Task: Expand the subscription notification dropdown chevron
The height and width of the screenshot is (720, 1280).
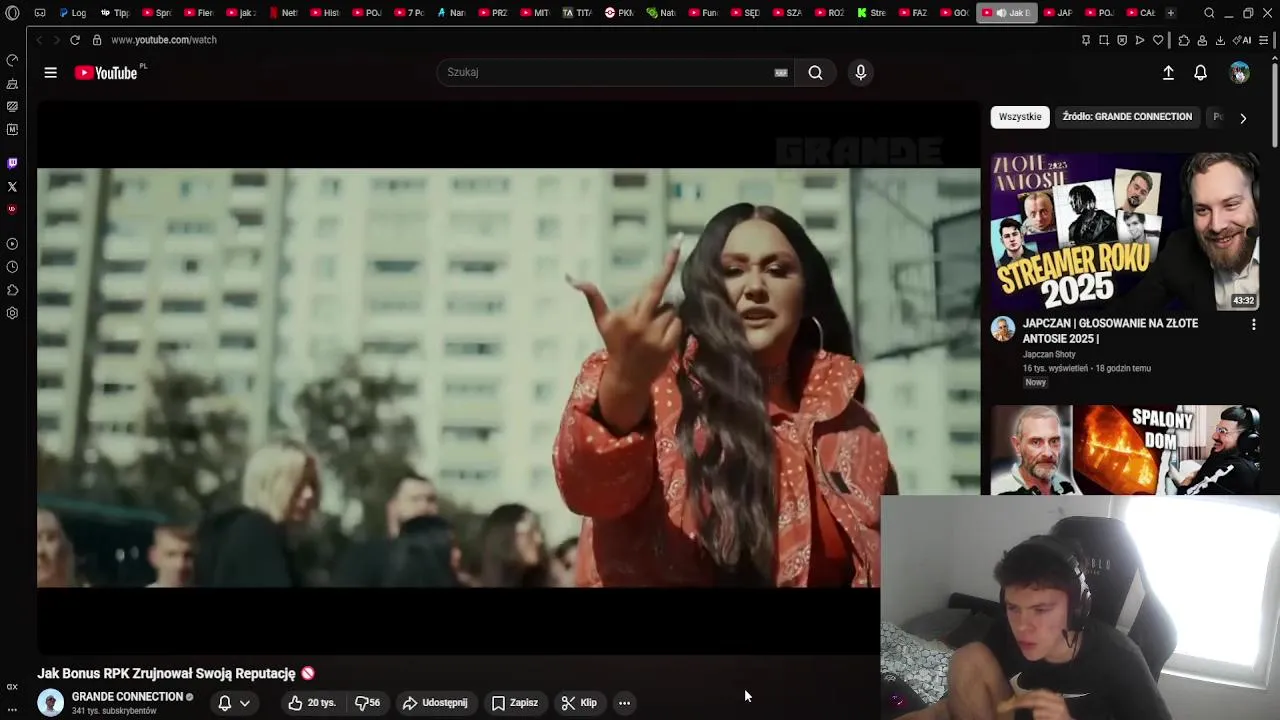Action: tap(244, 703)
